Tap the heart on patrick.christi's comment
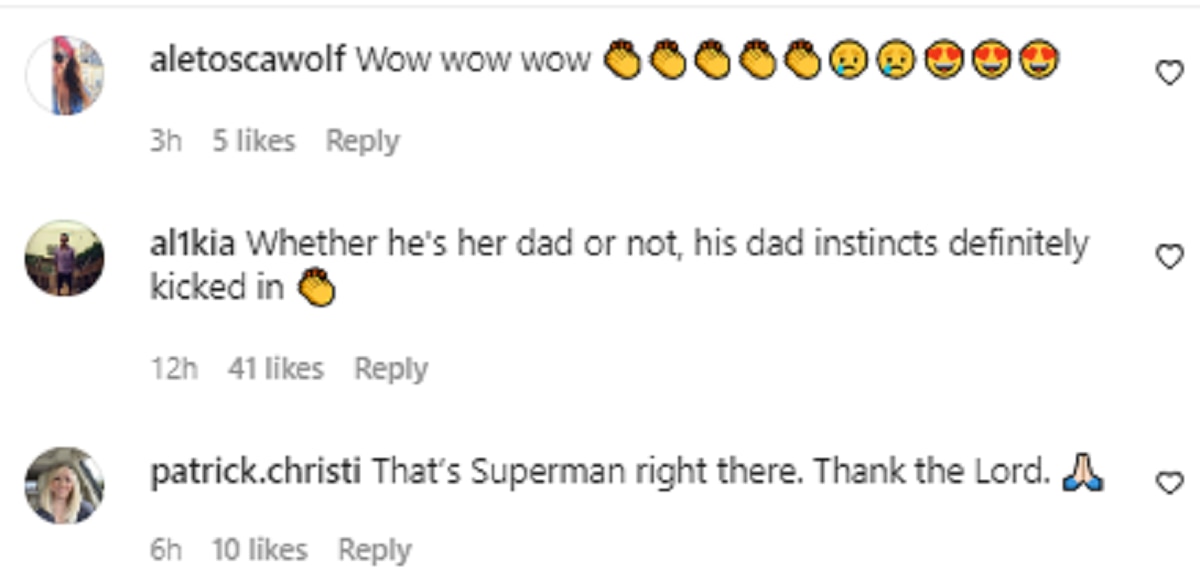Viewport: 1200px width, 582px height. pyautogui.click(x=1168, y=483)
